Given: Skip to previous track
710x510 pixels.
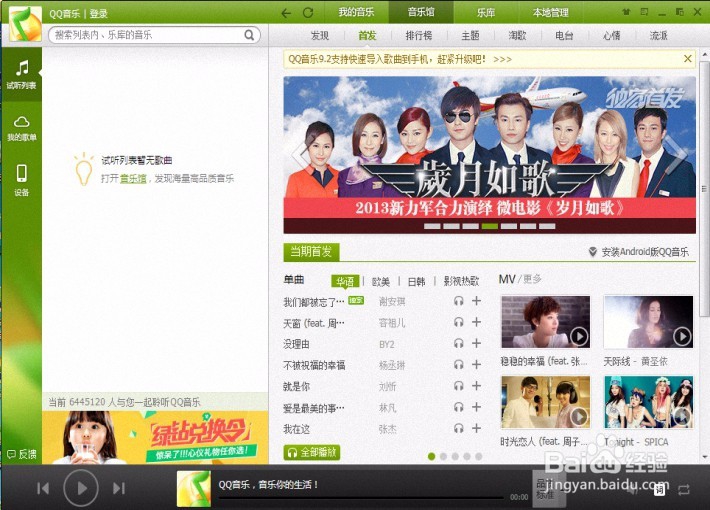Looking at the screenshot, I should [x=43, y=488].
